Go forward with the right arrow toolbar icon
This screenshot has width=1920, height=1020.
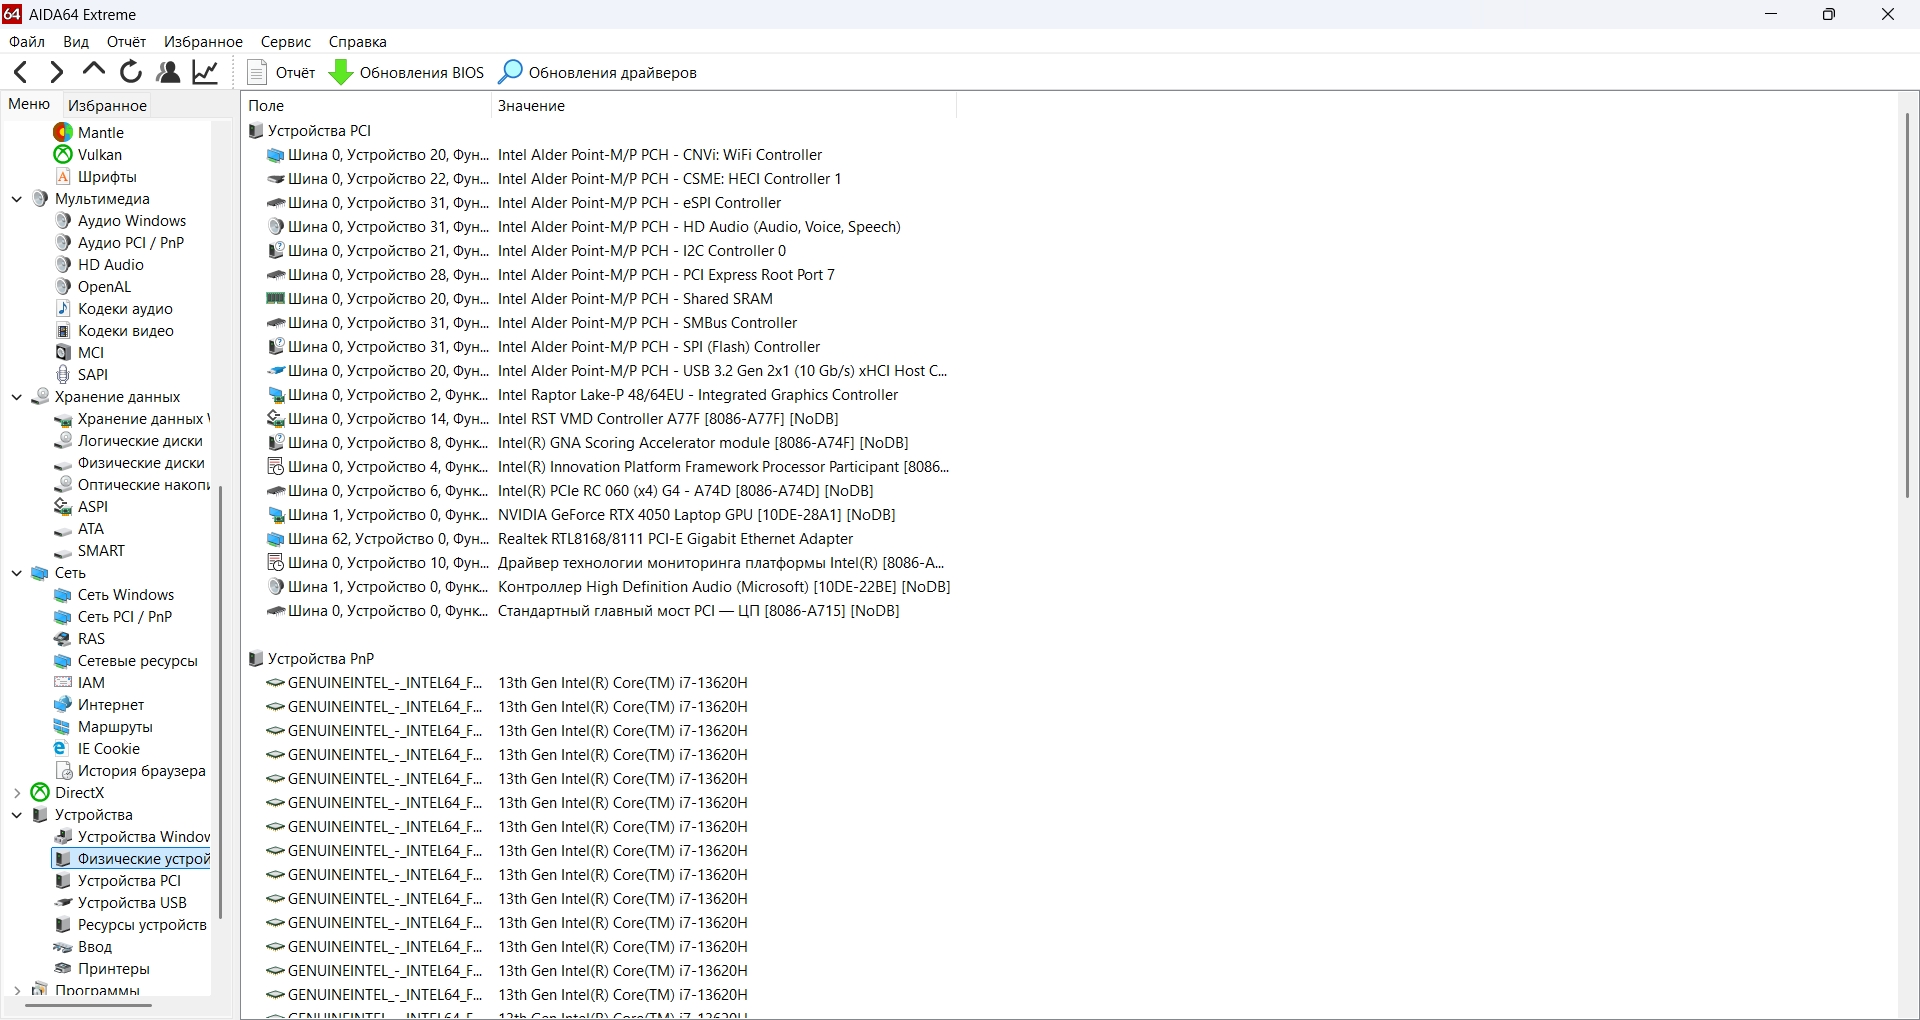(56, 72)
